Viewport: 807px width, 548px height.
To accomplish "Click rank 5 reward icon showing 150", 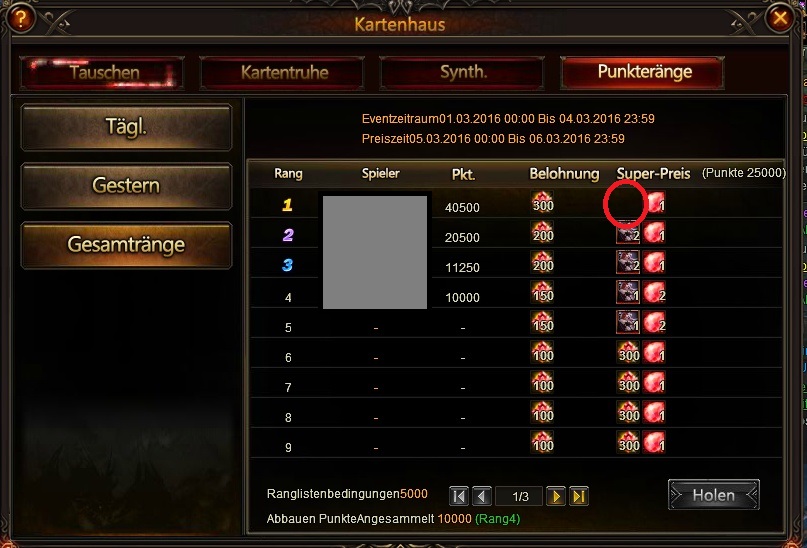I will (542, 323).
